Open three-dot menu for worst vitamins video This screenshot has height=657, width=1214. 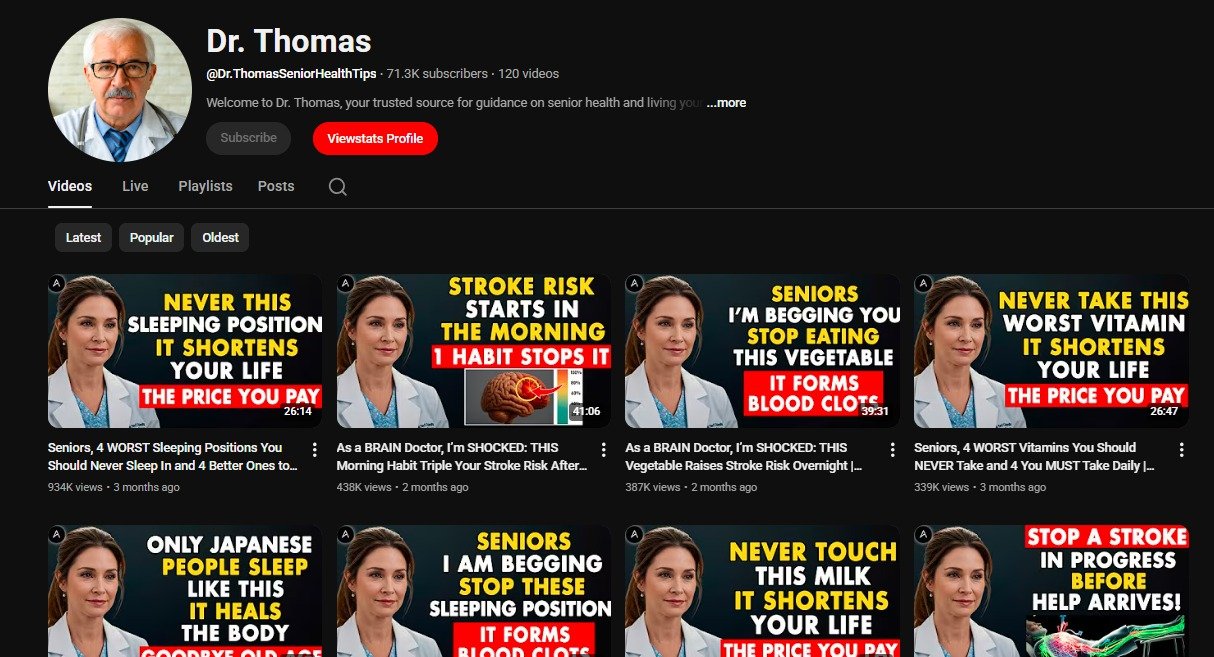(x=1181, y=450)
